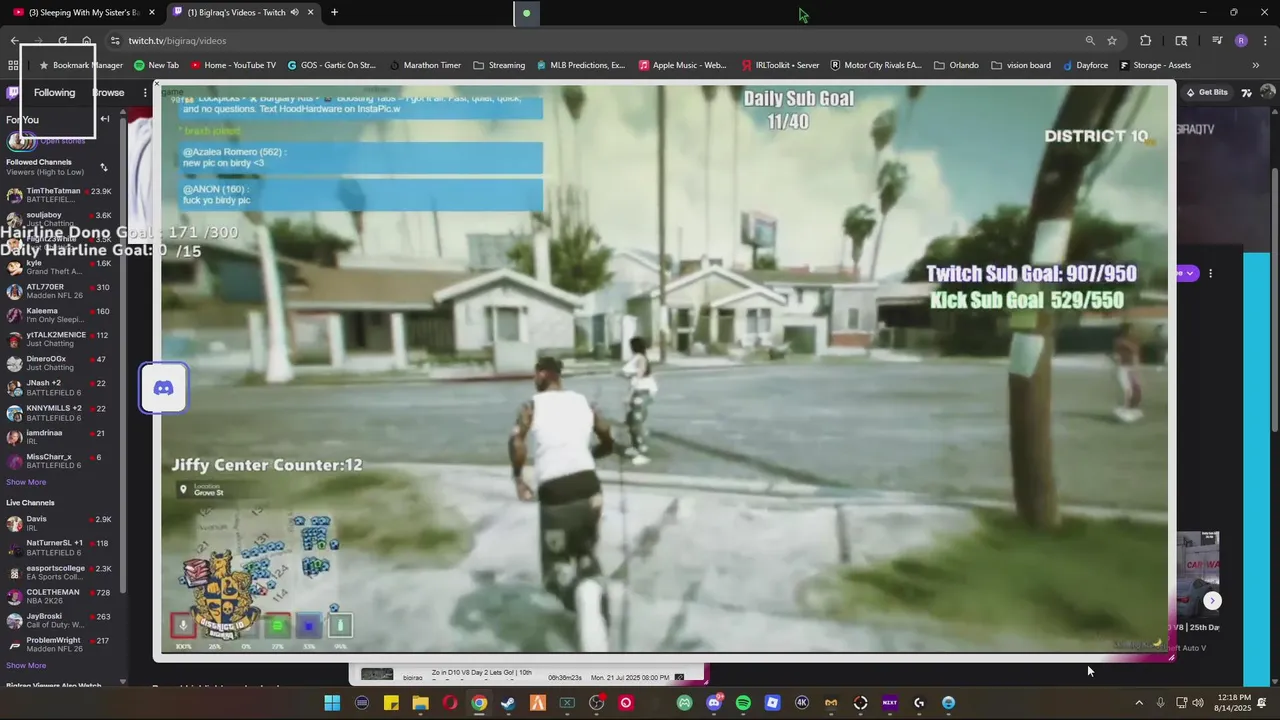Open a new browser tab
This screenshot has width=1280, height=720.
pyautogui.click(x=334, y=12)
